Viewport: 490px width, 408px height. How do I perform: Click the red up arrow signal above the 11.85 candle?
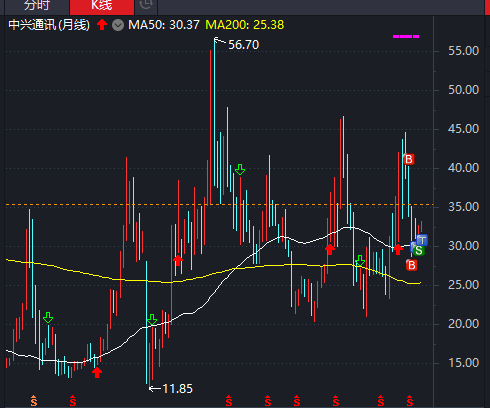tap(178, 260)
